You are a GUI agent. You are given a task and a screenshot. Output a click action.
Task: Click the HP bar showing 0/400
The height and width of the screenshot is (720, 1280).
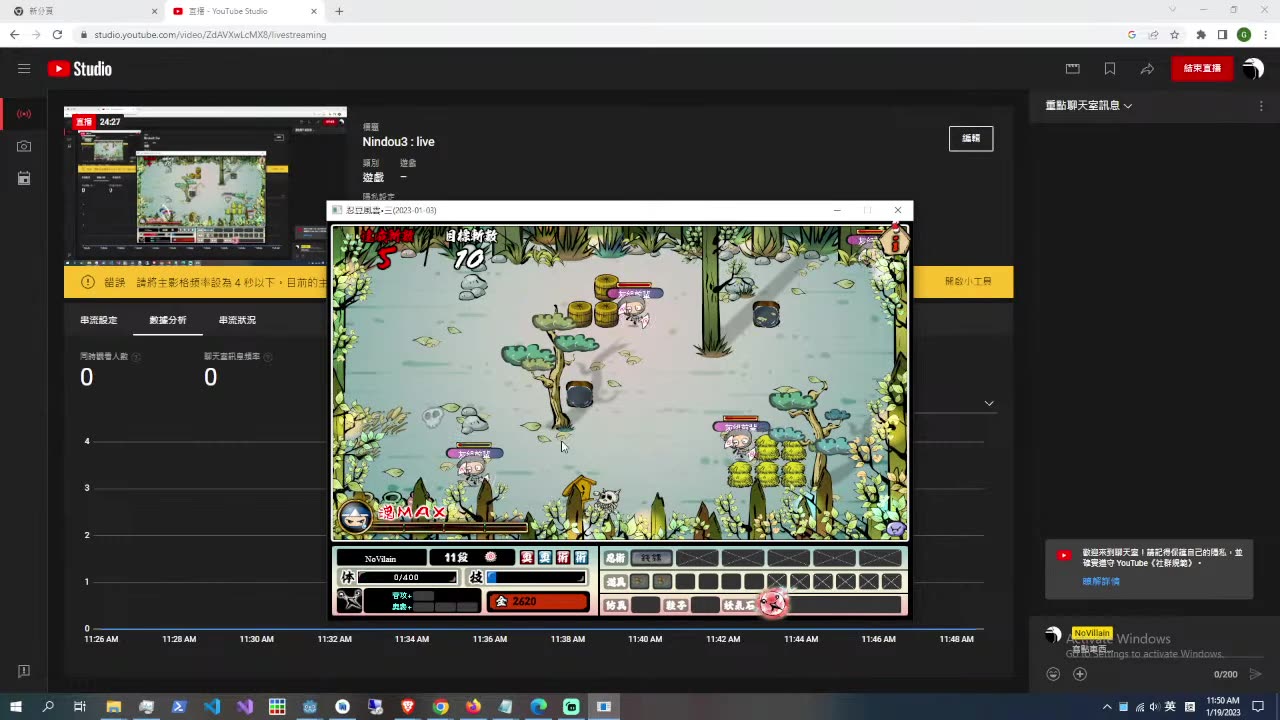(x=407, y=578)
